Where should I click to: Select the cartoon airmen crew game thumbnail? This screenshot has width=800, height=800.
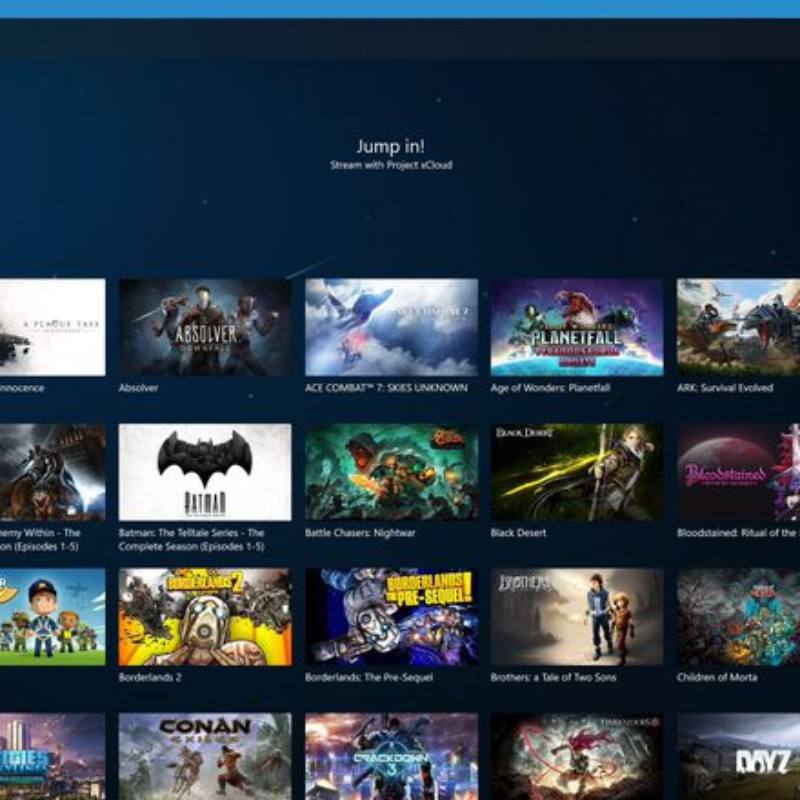(53, 617)
